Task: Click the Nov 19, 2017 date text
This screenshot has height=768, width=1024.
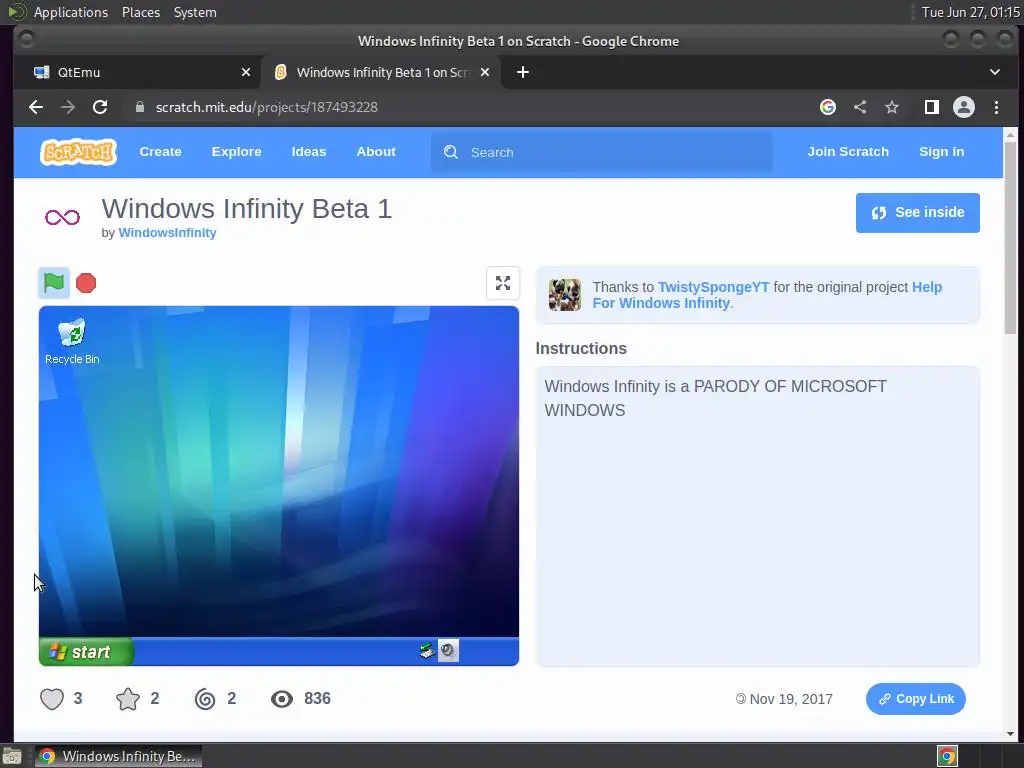Action: click(791, 699)
